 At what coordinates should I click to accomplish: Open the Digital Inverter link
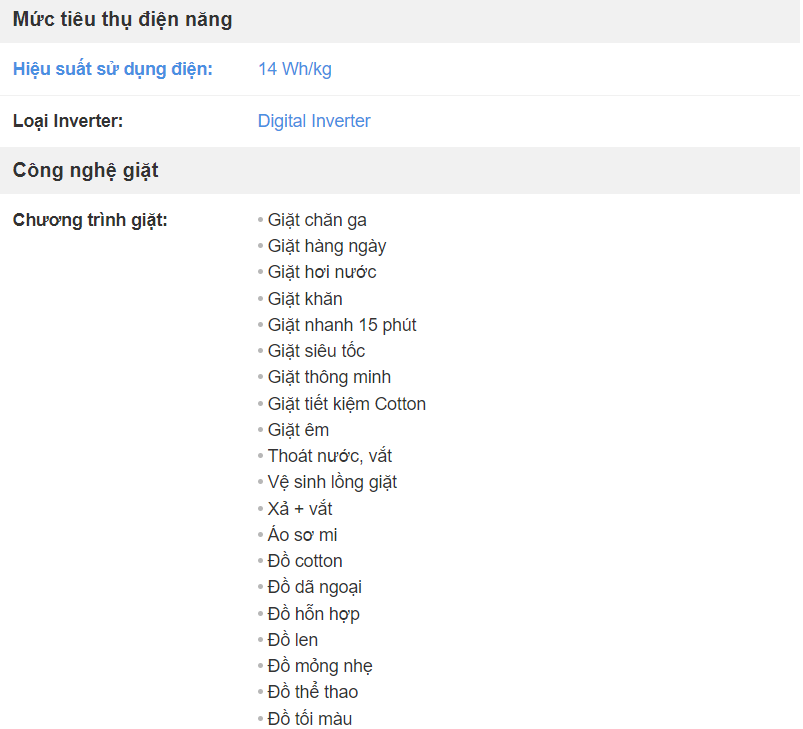tap(314, 121)
